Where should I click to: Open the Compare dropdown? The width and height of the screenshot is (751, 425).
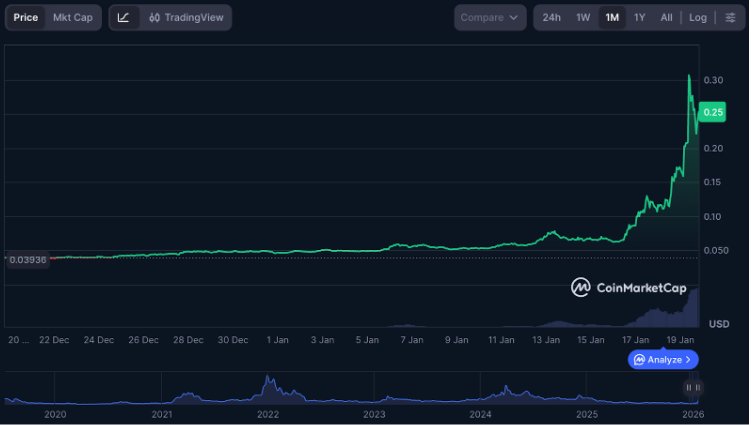point(490,17)
